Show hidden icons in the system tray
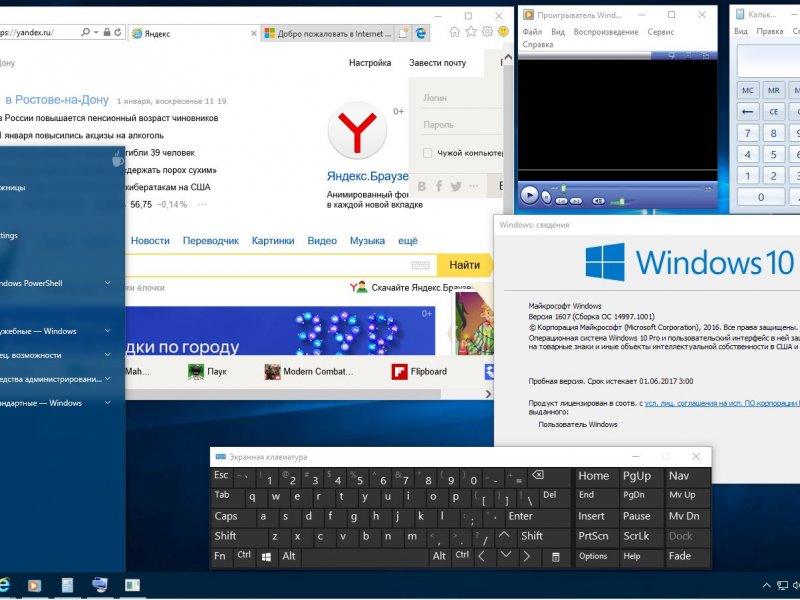This screenshot has width=800, height=600. tap(766, 585)
